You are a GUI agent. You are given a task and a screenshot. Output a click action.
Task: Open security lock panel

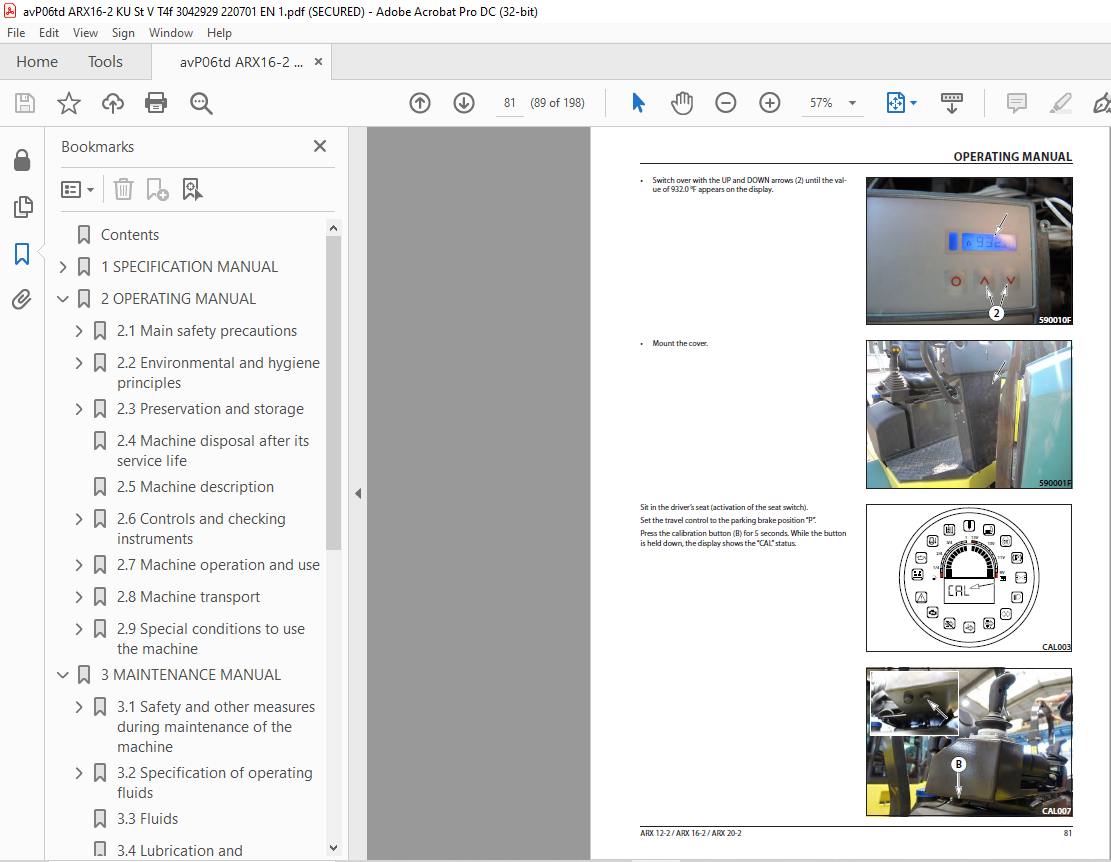[x=22, y=161]
